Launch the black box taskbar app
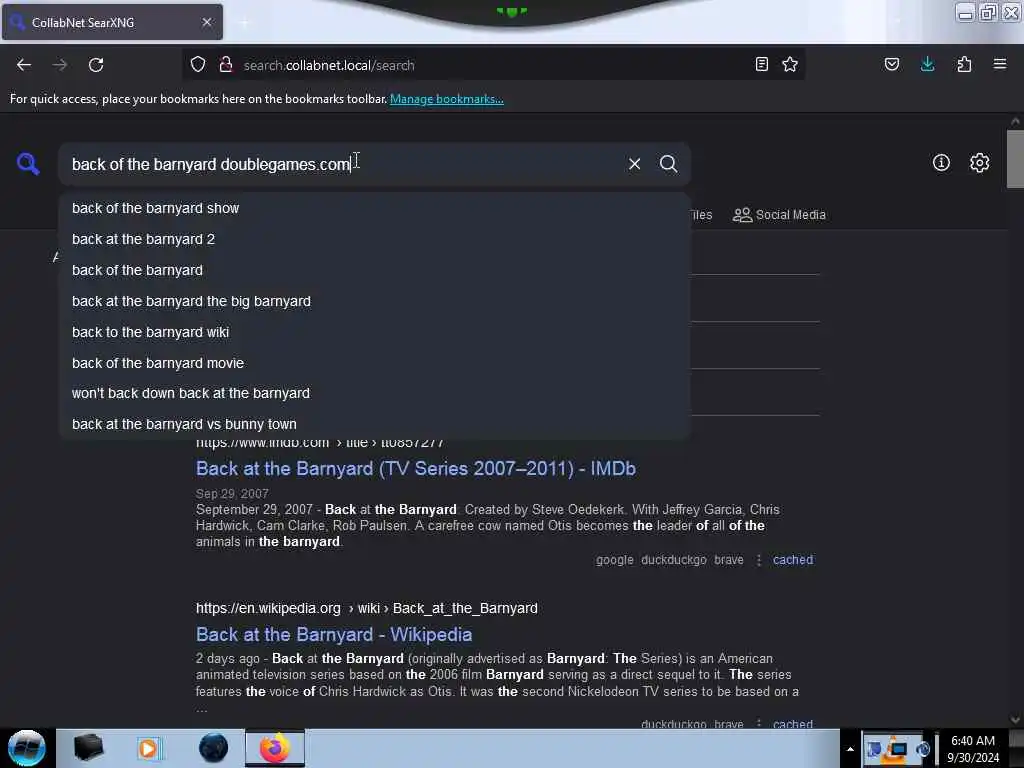 [x=88, y=748]
